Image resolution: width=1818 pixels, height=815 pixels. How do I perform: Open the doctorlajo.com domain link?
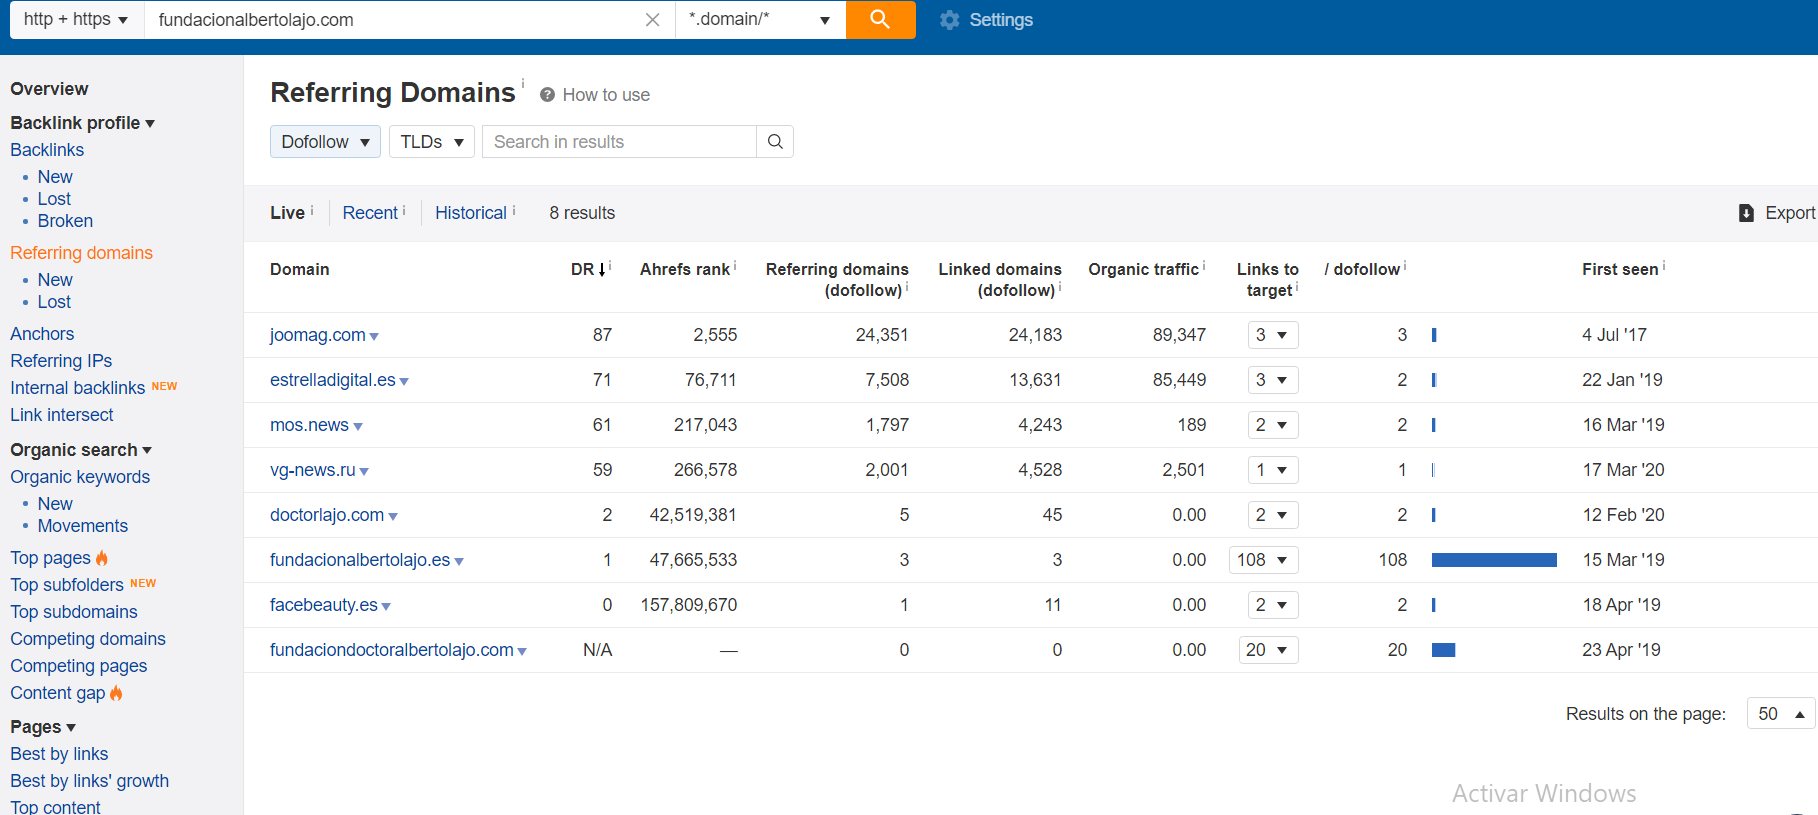pyautogui.click(x=327, y=515)
